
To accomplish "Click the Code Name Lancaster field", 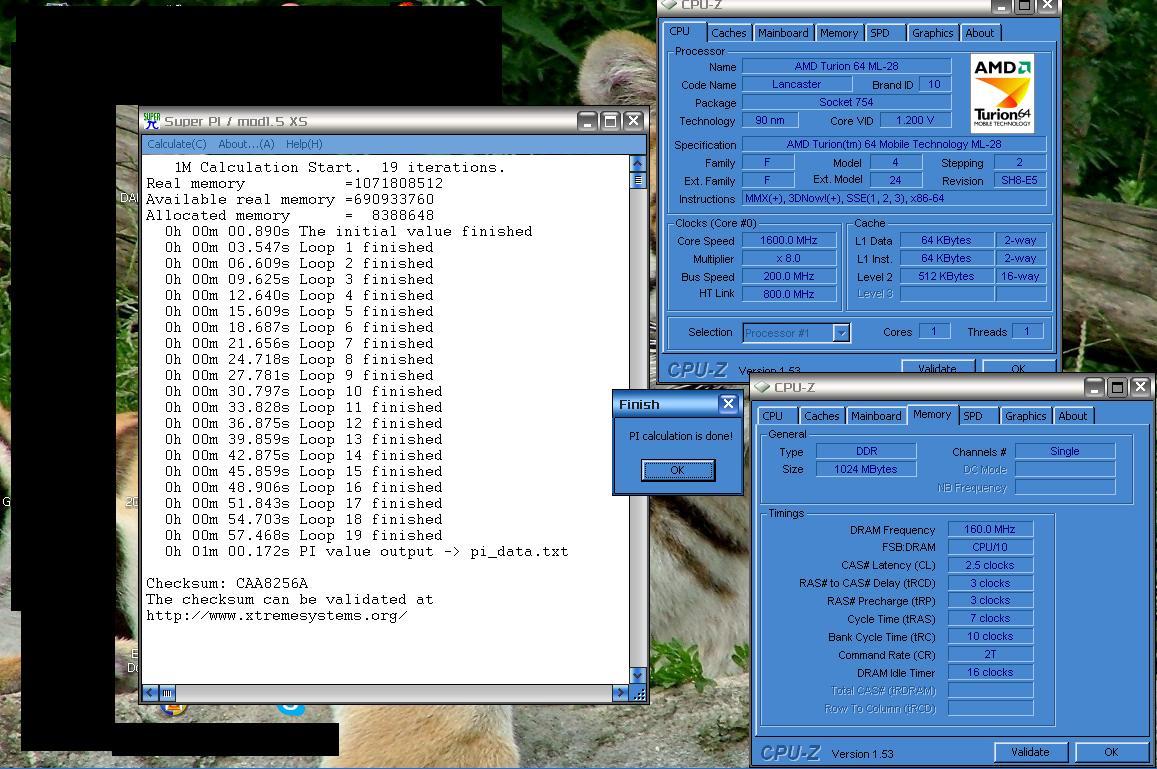I will [x=796, y=85].
